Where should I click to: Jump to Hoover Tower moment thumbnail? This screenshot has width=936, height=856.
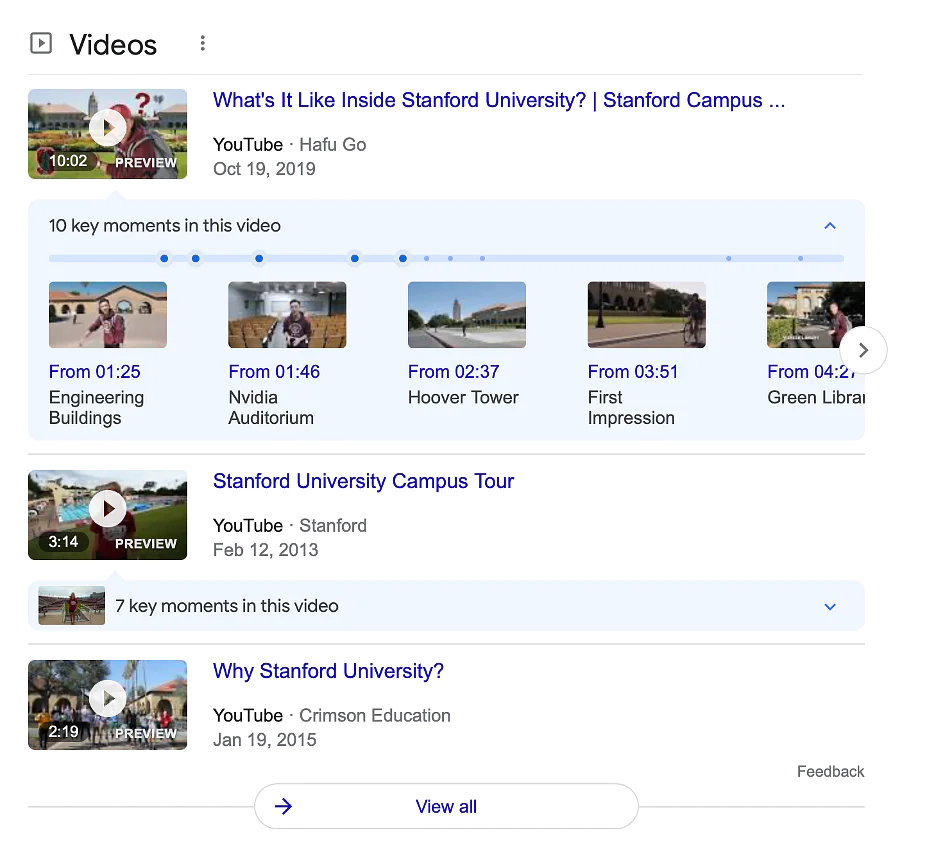click(x=467, y=315)
